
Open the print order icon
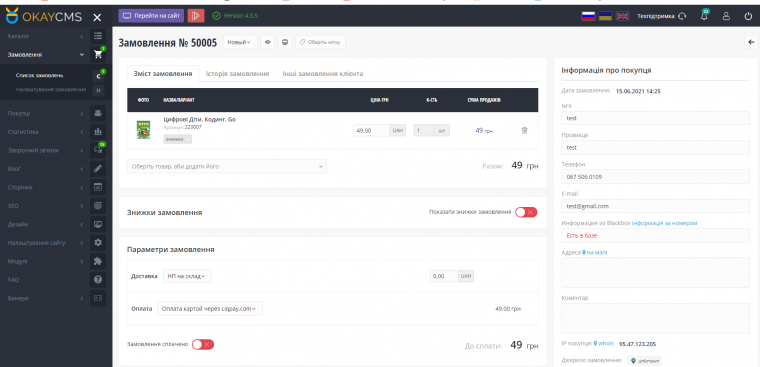pos(285,43)
